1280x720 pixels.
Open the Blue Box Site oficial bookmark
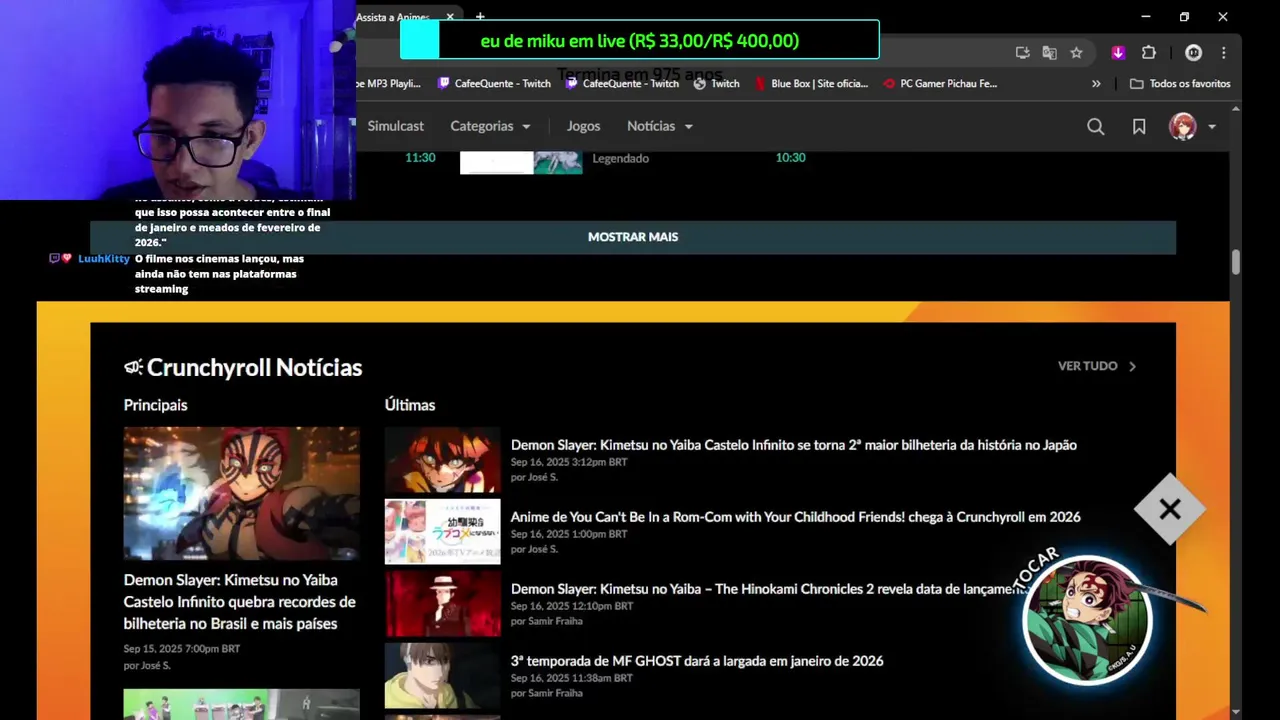click(x=811, y=84)
